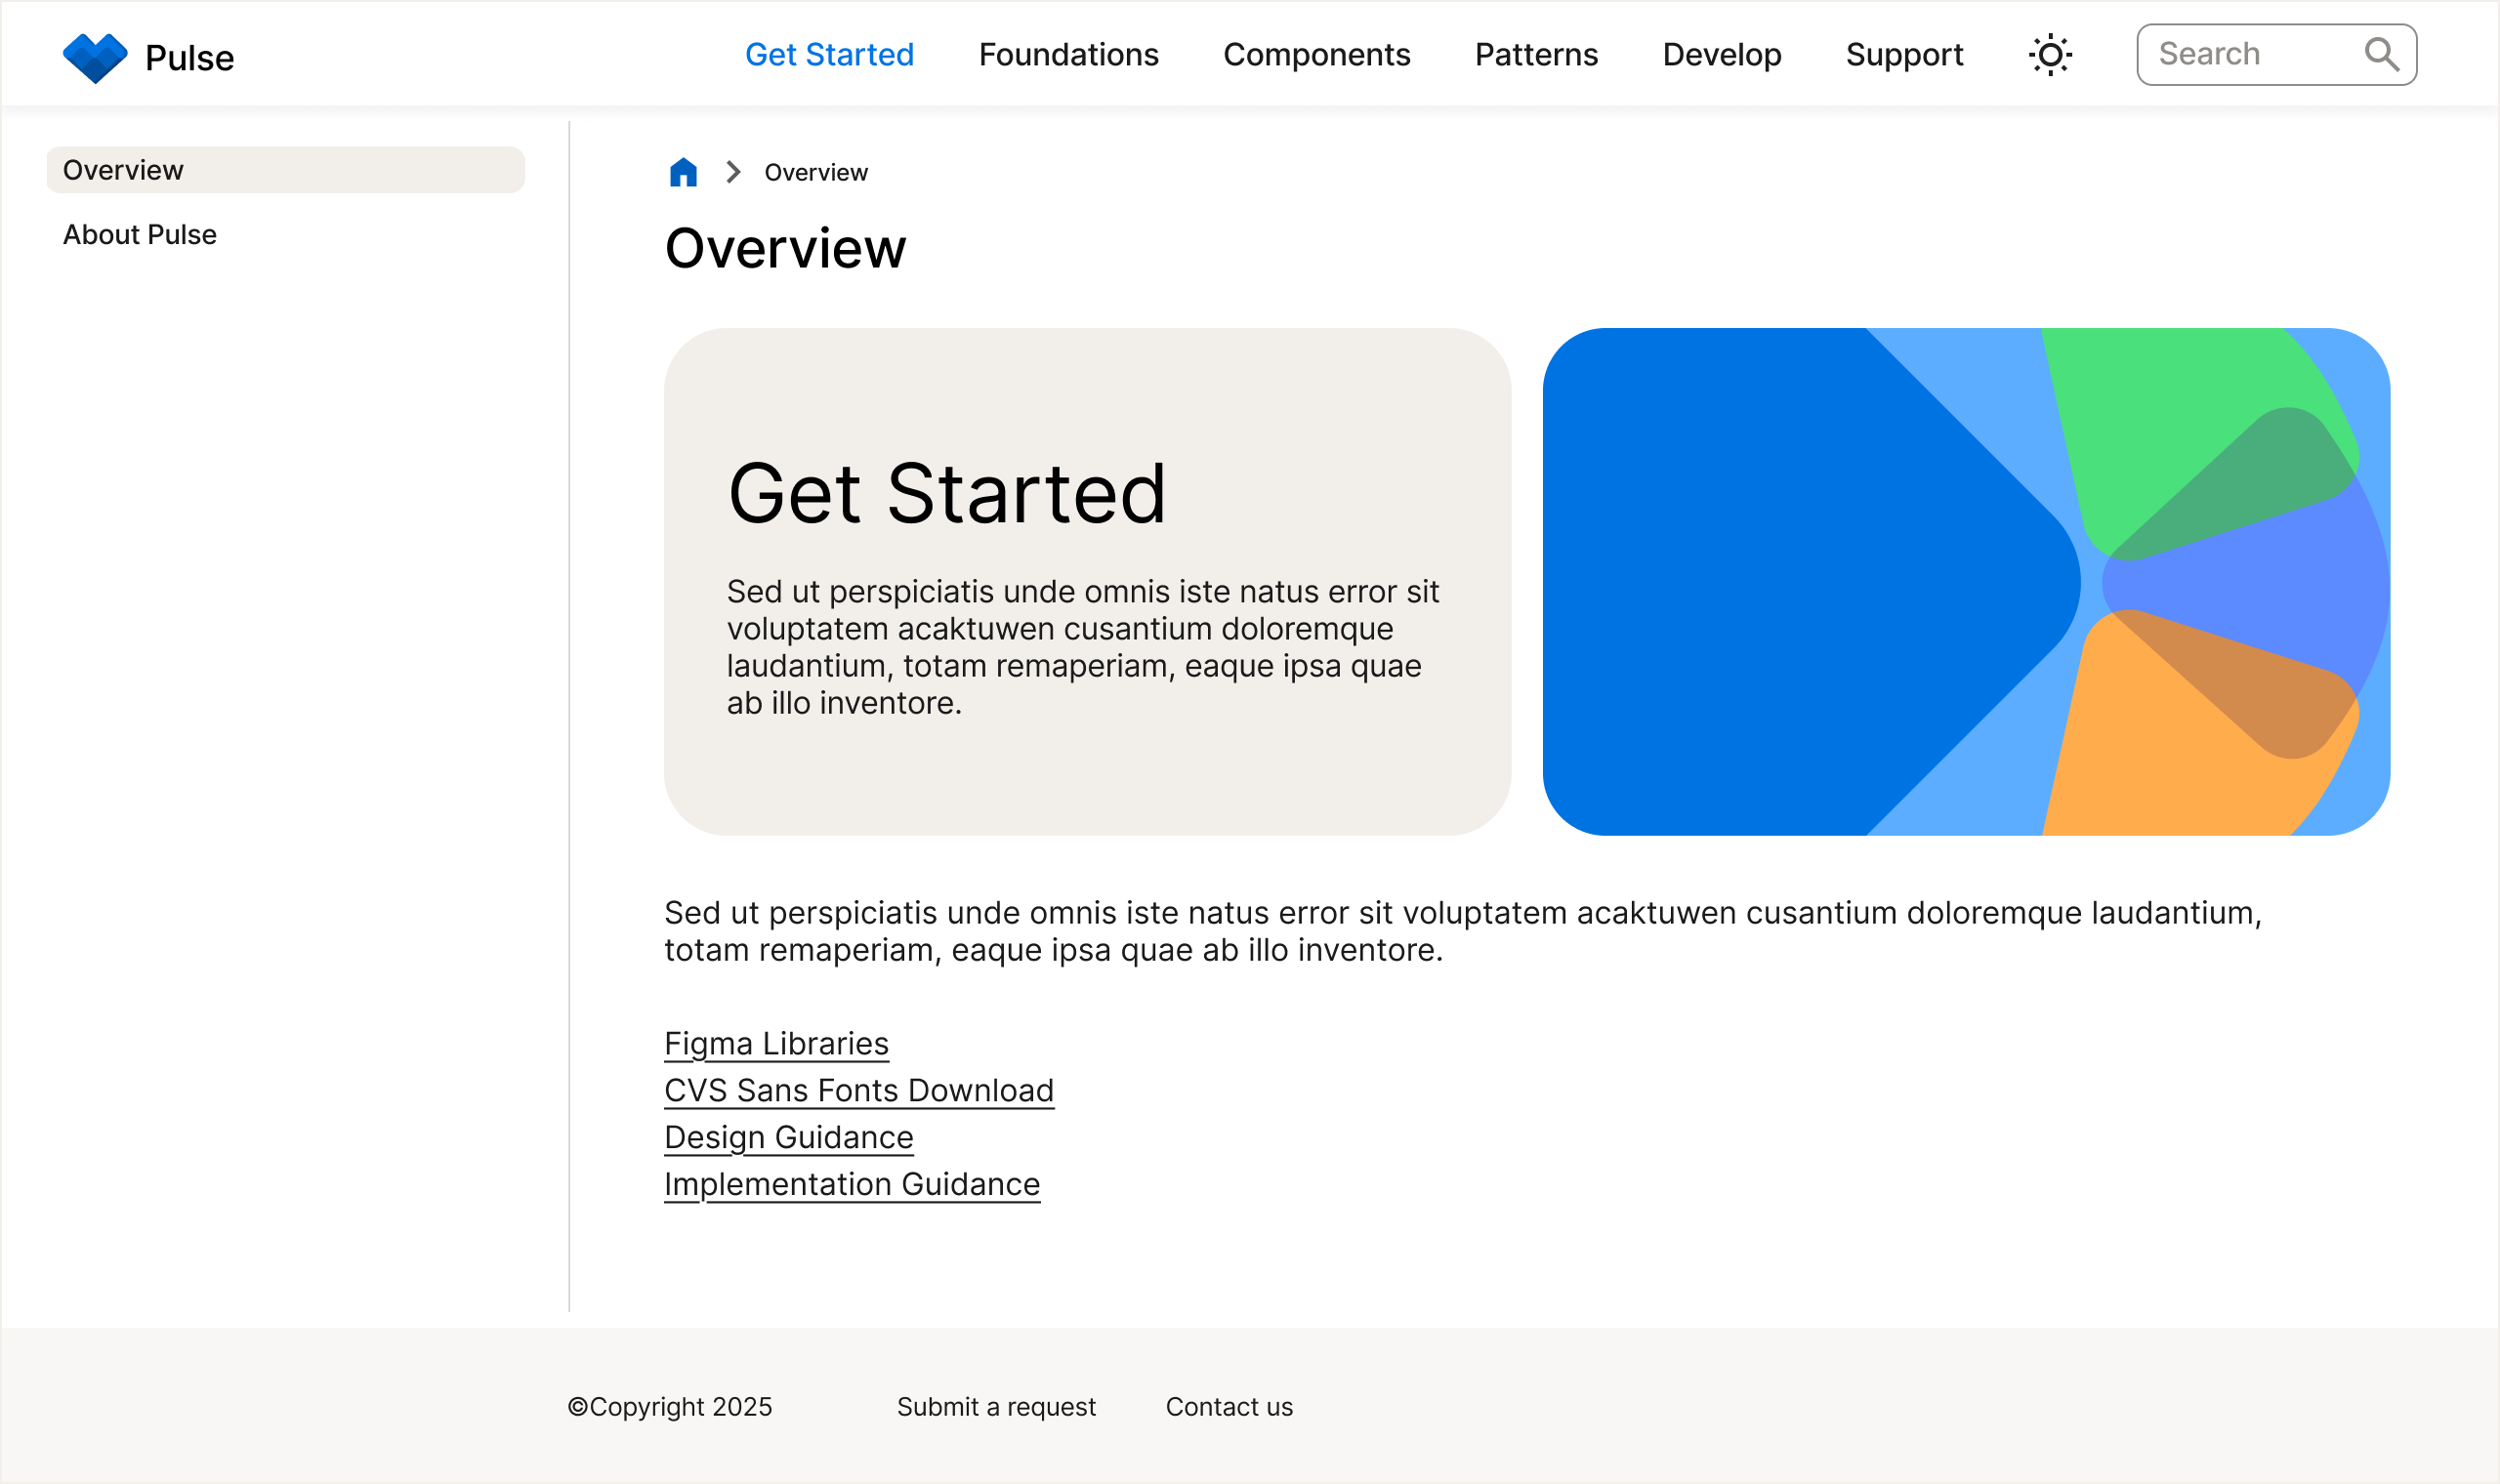Open the Foundations section
Viewport: 2500px width, 1484px height.
point(1069,55)
